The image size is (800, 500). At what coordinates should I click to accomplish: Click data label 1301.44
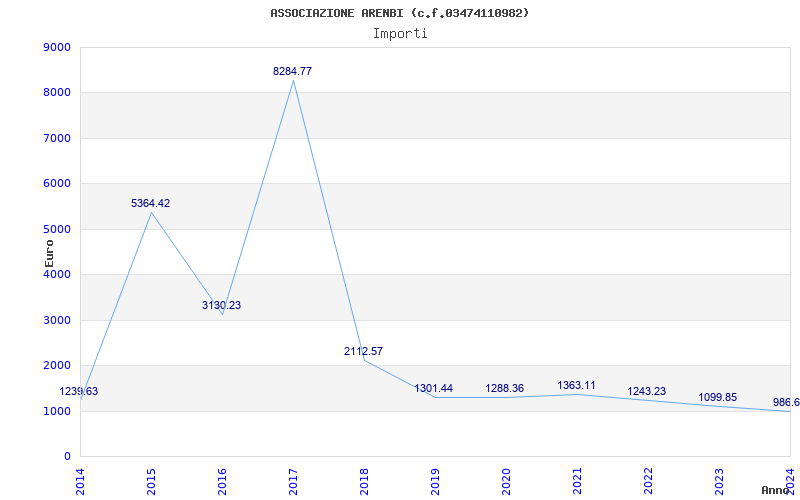click(434, 389)
